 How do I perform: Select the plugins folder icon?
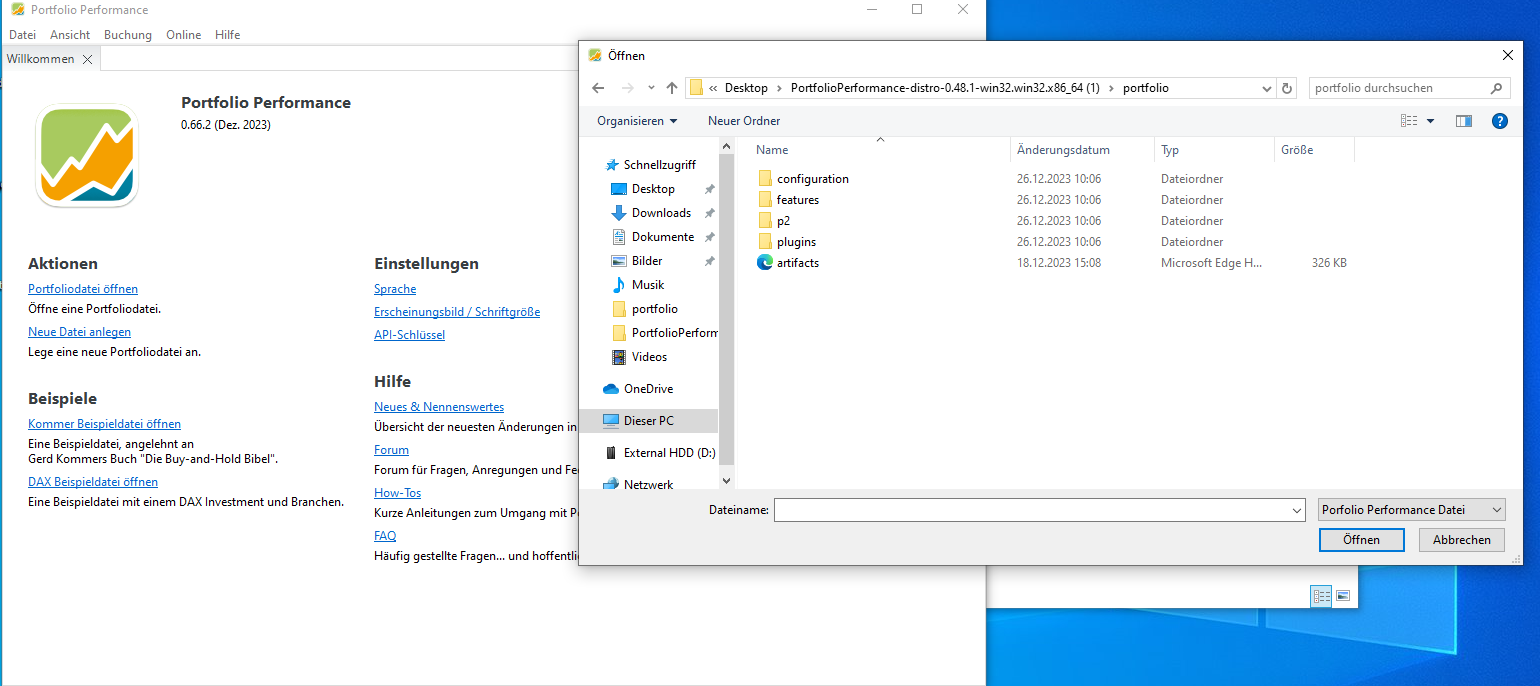point(765,242)
